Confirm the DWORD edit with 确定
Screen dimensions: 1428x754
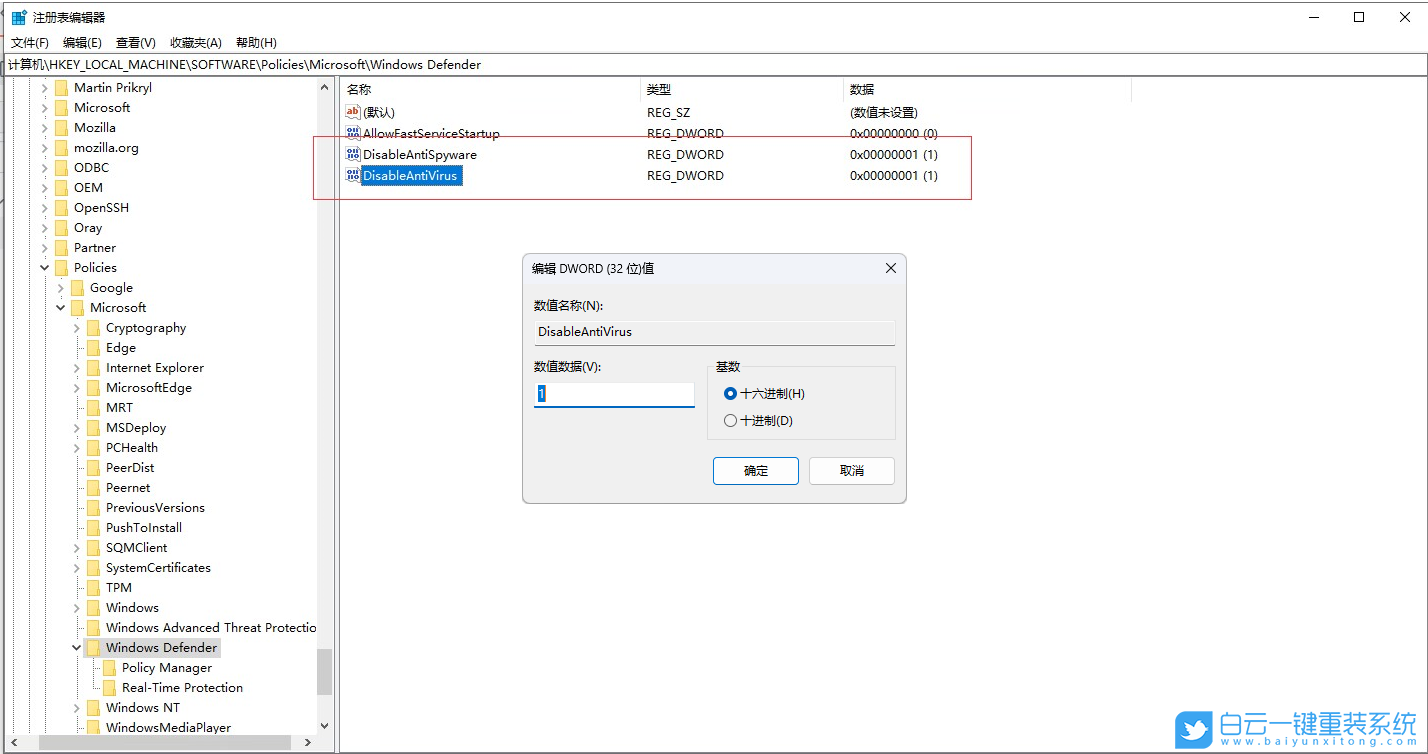(x=755, y=471)
